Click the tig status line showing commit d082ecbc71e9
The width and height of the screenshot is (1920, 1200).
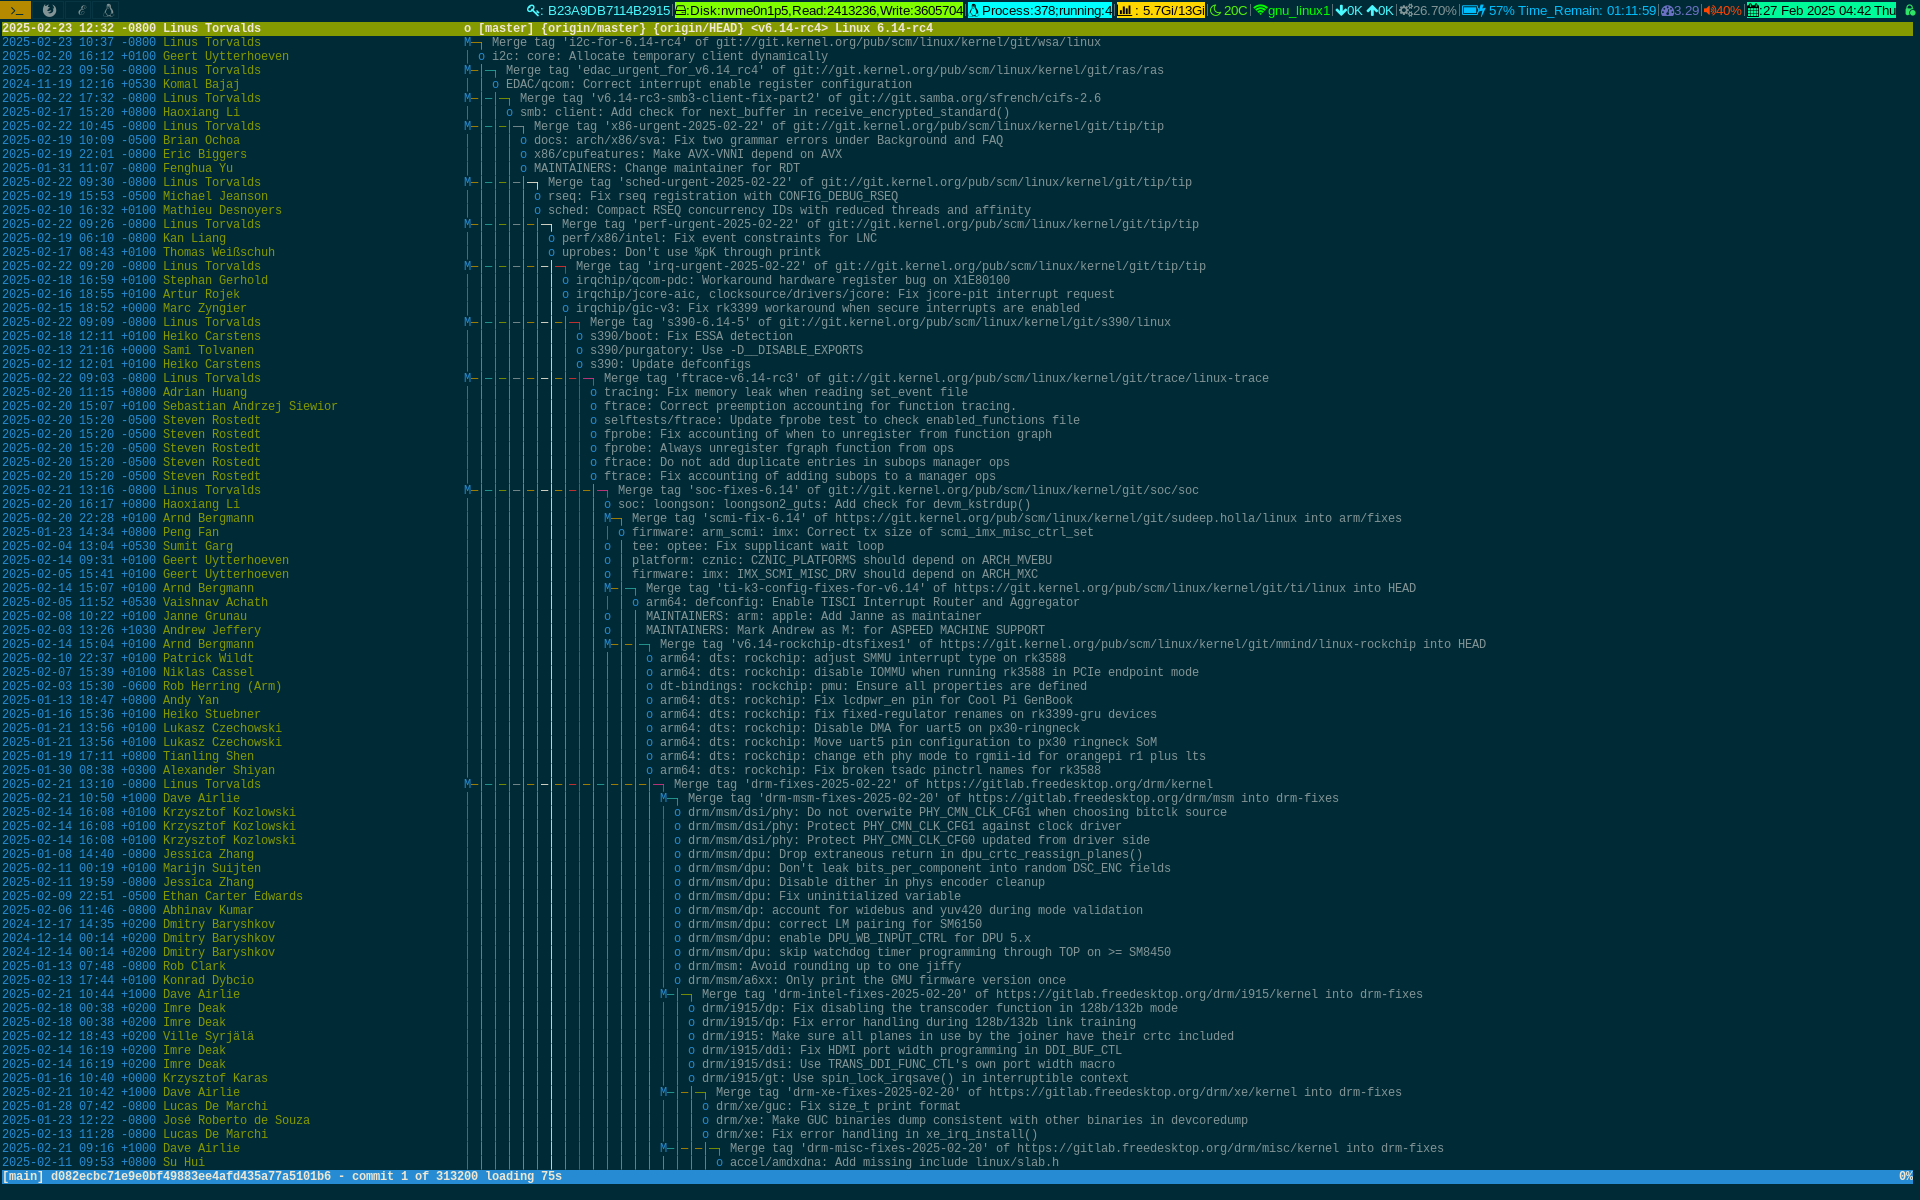956,1177
